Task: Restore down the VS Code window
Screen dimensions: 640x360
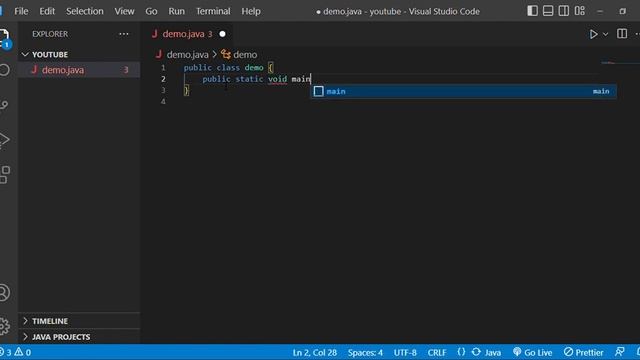Action: click(x=622, y=11)
